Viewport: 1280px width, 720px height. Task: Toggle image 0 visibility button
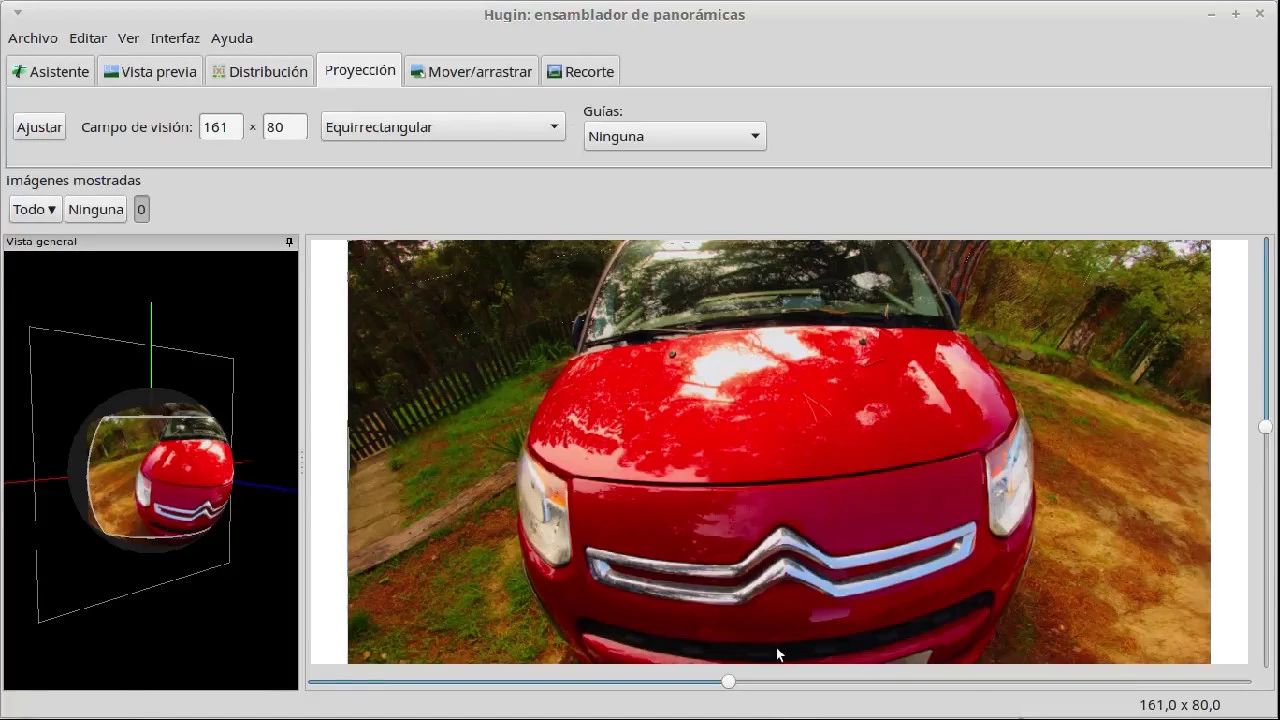141,209
